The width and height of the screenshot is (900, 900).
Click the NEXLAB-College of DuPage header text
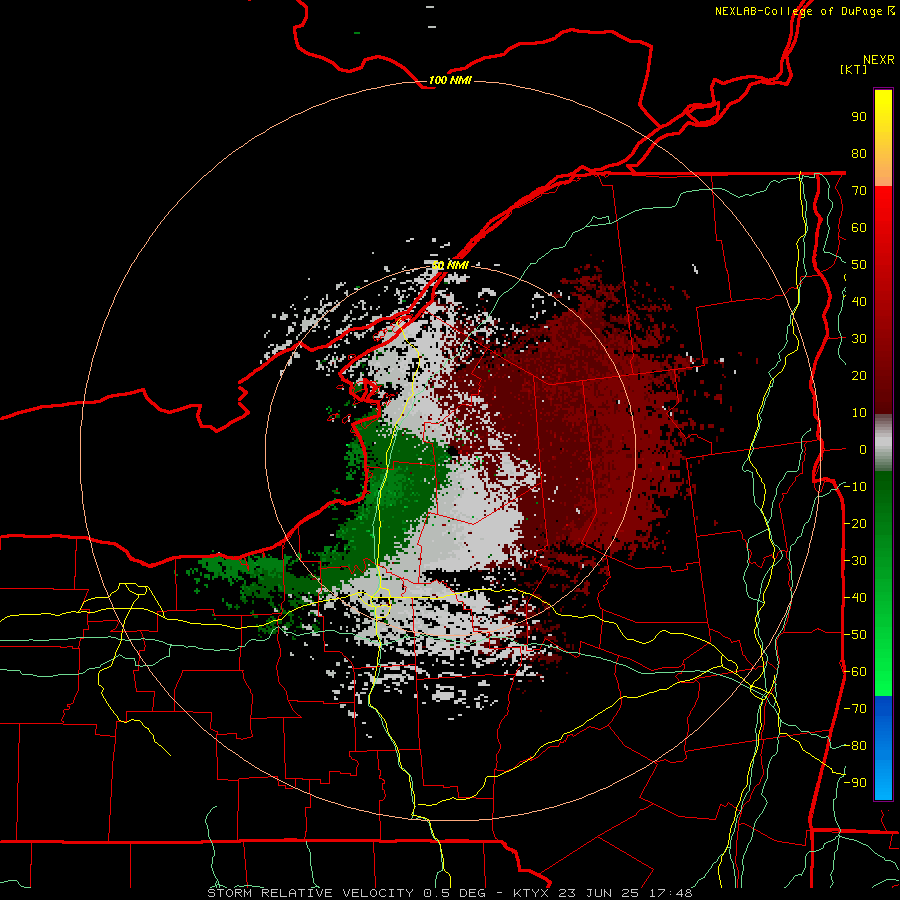pyautogui.click(x=798, y=11)
